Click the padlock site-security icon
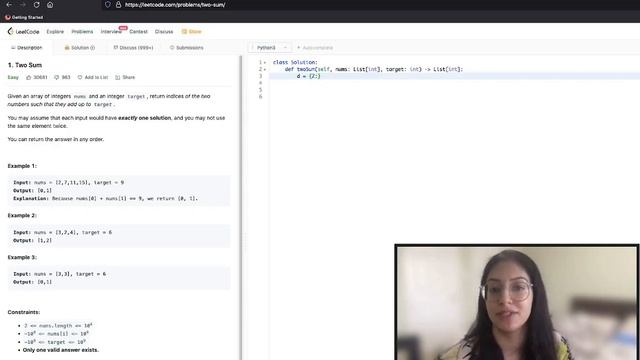Image resolution: width=640 pixels, height=360 pixels. click(118, 5)
